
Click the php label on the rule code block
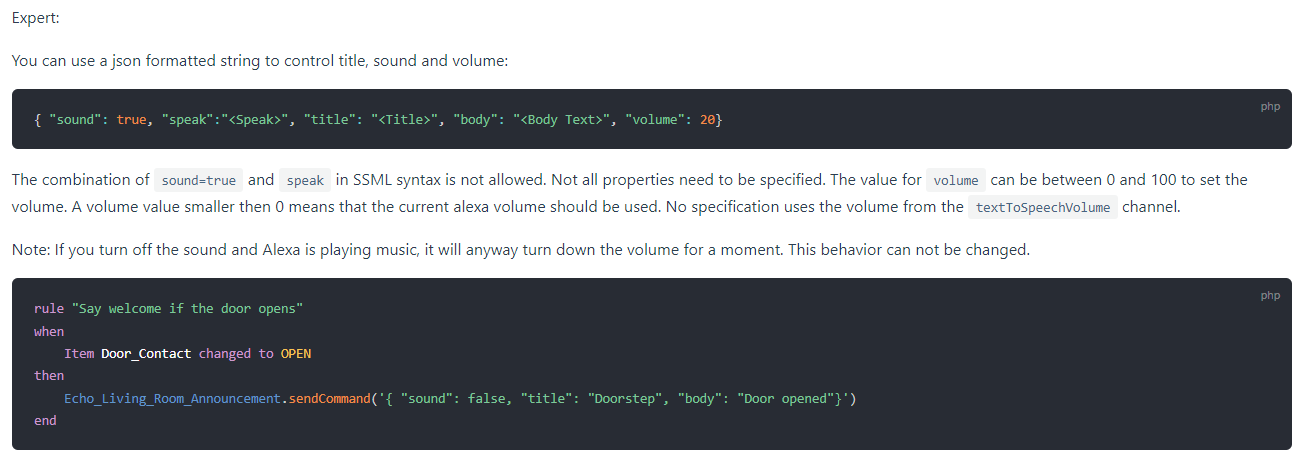coord(1269,295)
